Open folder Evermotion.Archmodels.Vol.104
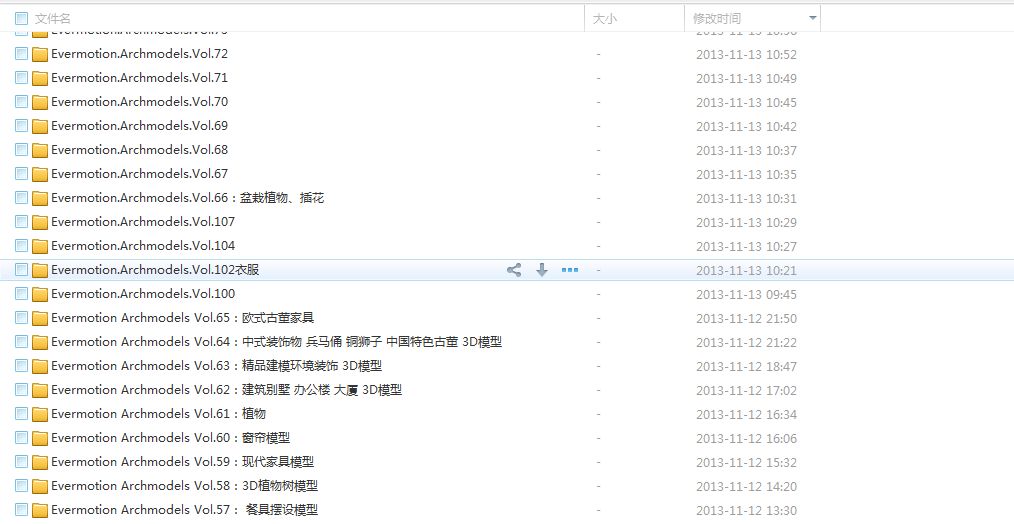This screenshot has width=1014, height=524. point(143,245)
